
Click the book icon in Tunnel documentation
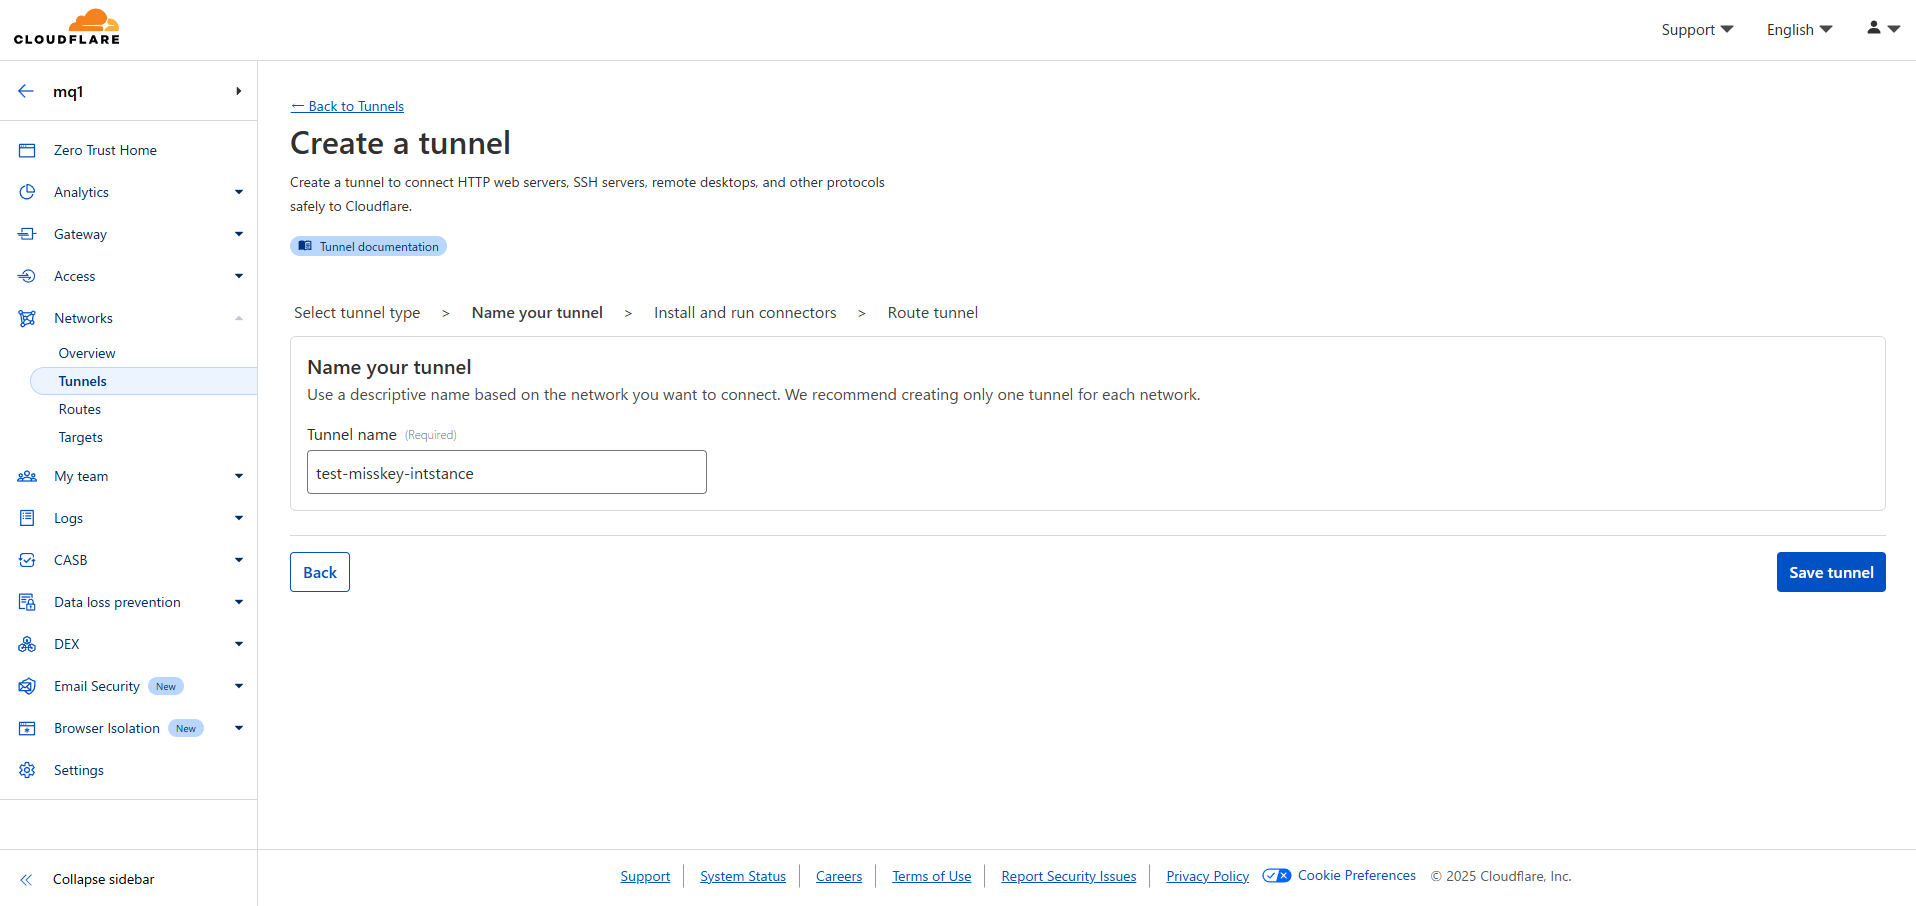click(x=305, y=246)
